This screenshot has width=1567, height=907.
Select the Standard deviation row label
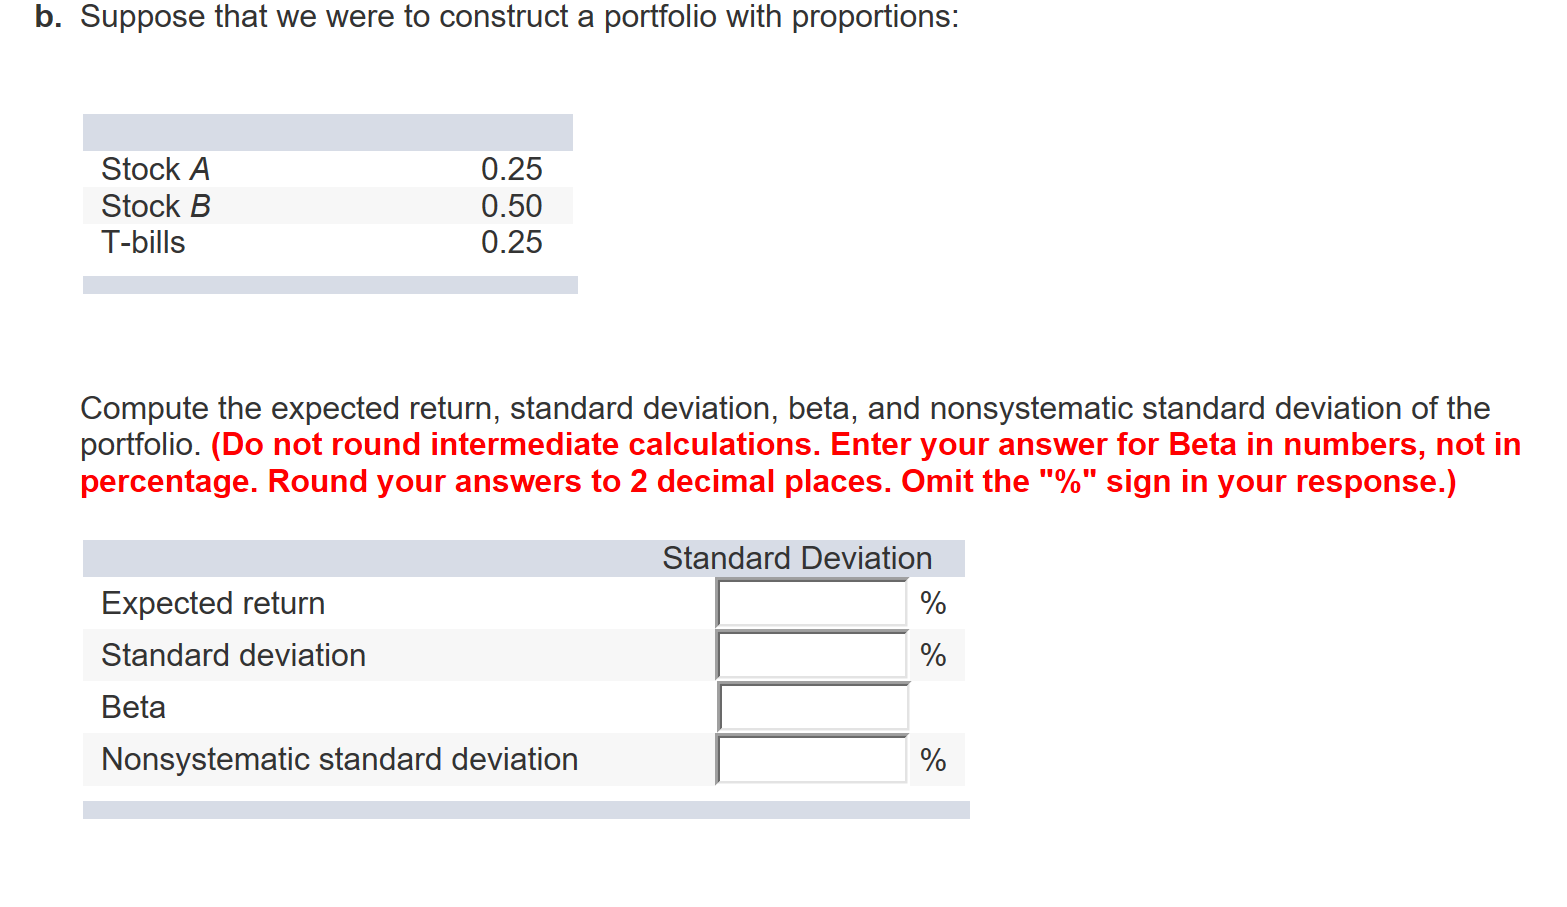click(233, 655)
